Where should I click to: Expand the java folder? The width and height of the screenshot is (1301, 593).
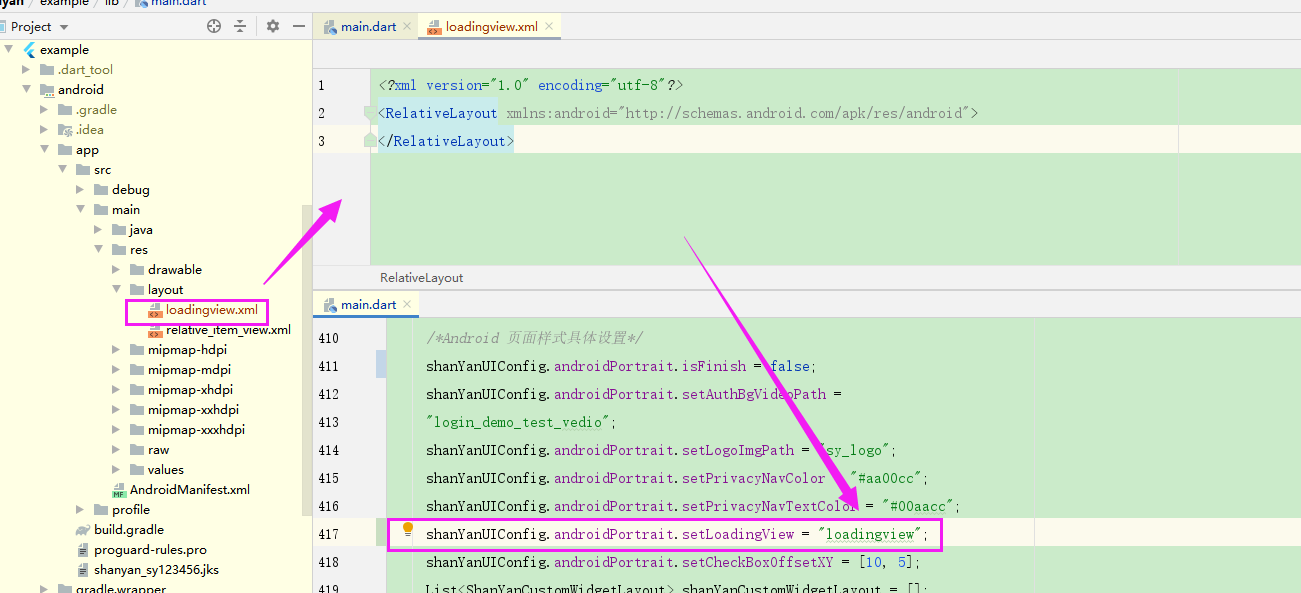[x=99, y=230]
